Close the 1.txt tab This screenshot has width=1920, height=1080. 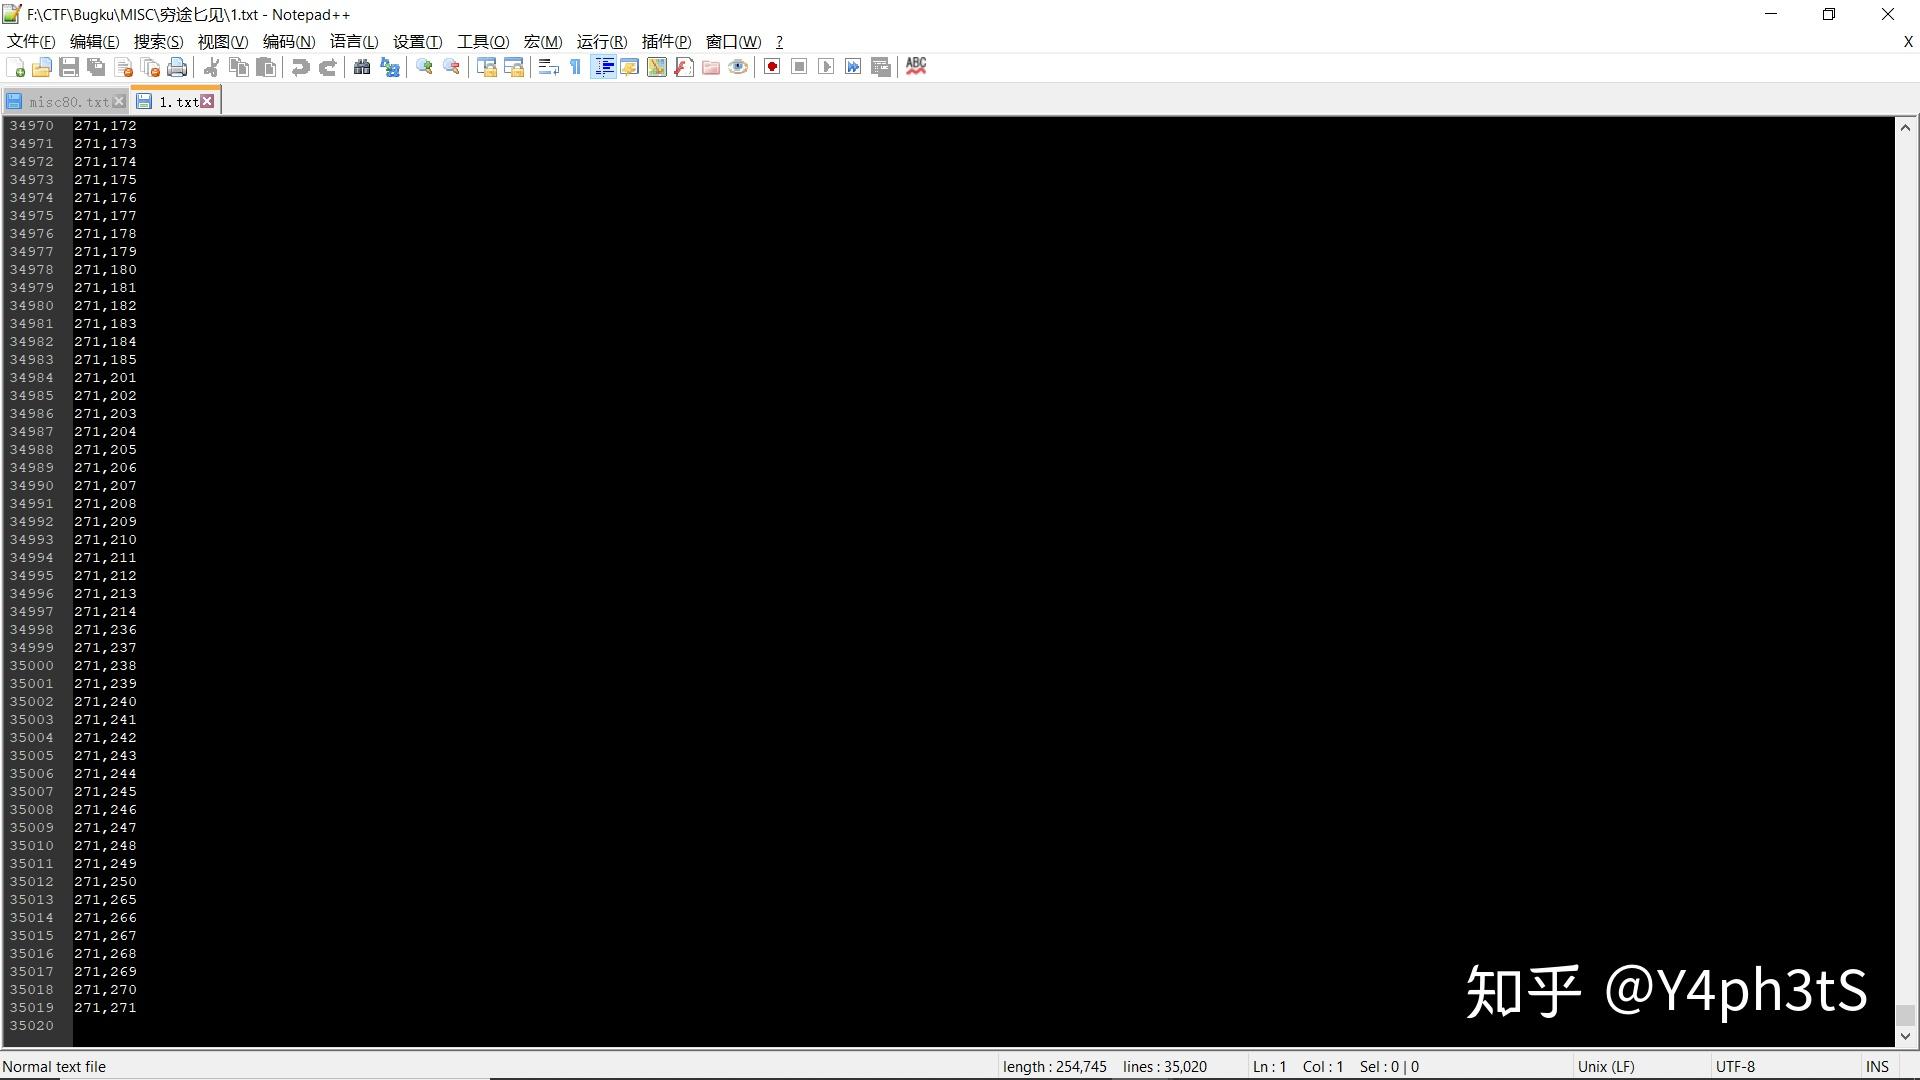point(207,101)
